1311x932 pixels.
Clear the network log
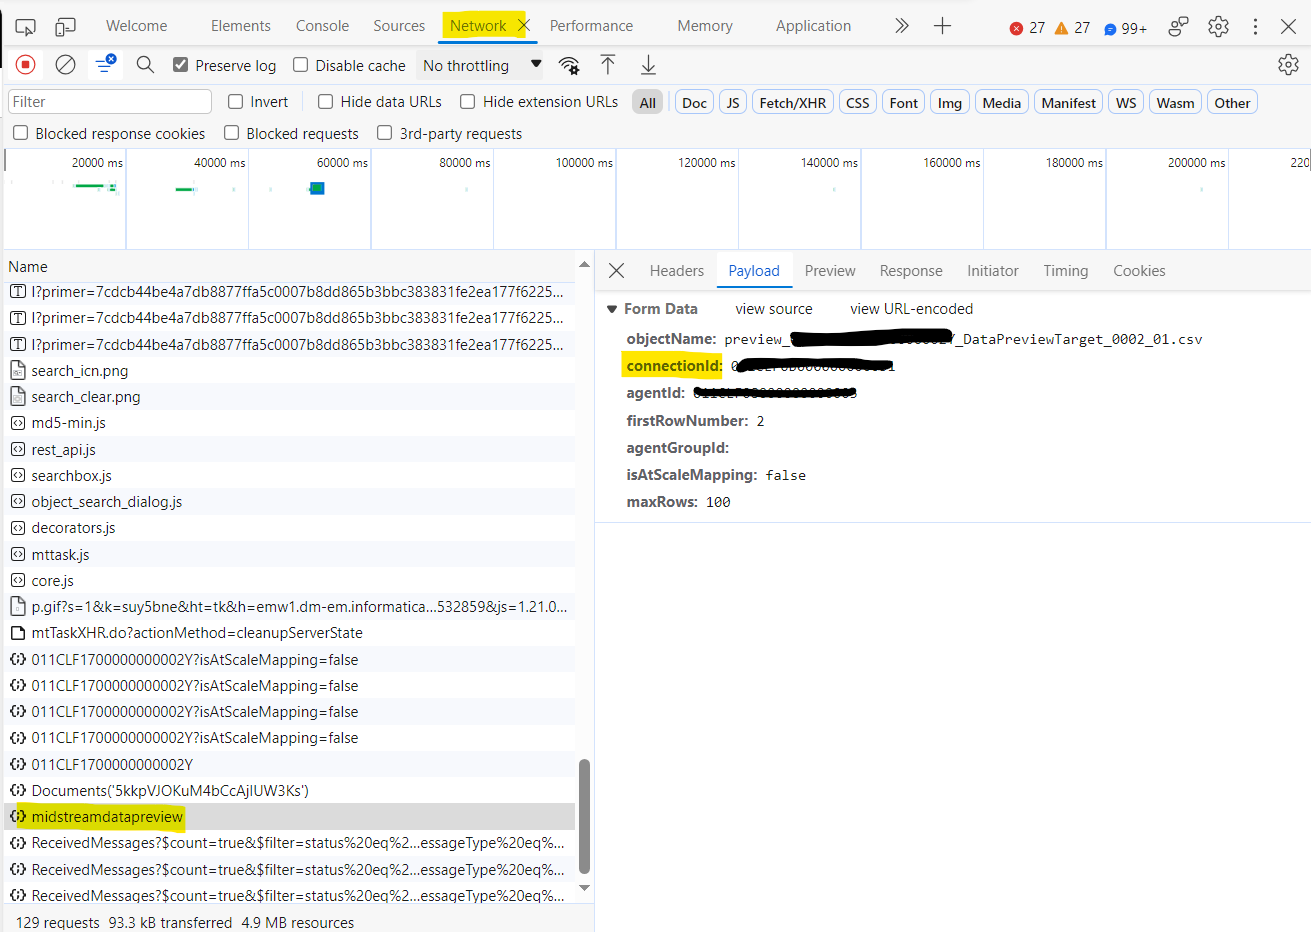(x=66, y=65)
